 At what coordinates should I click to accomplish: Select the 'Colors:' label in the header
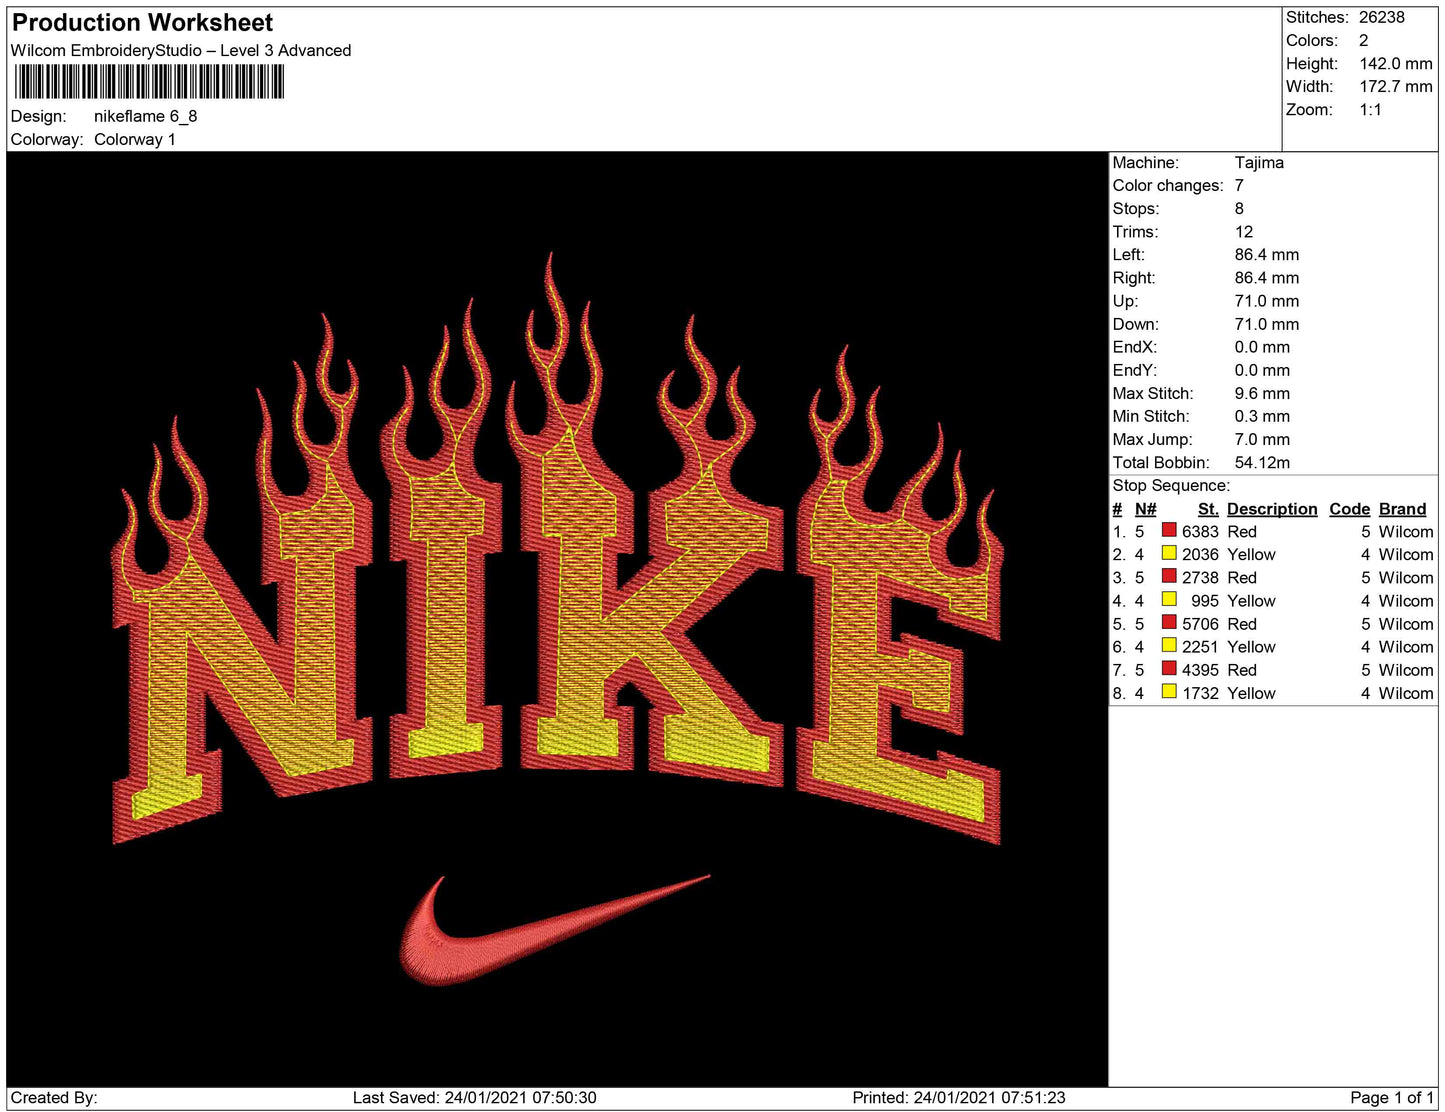tap(1312, 40)
